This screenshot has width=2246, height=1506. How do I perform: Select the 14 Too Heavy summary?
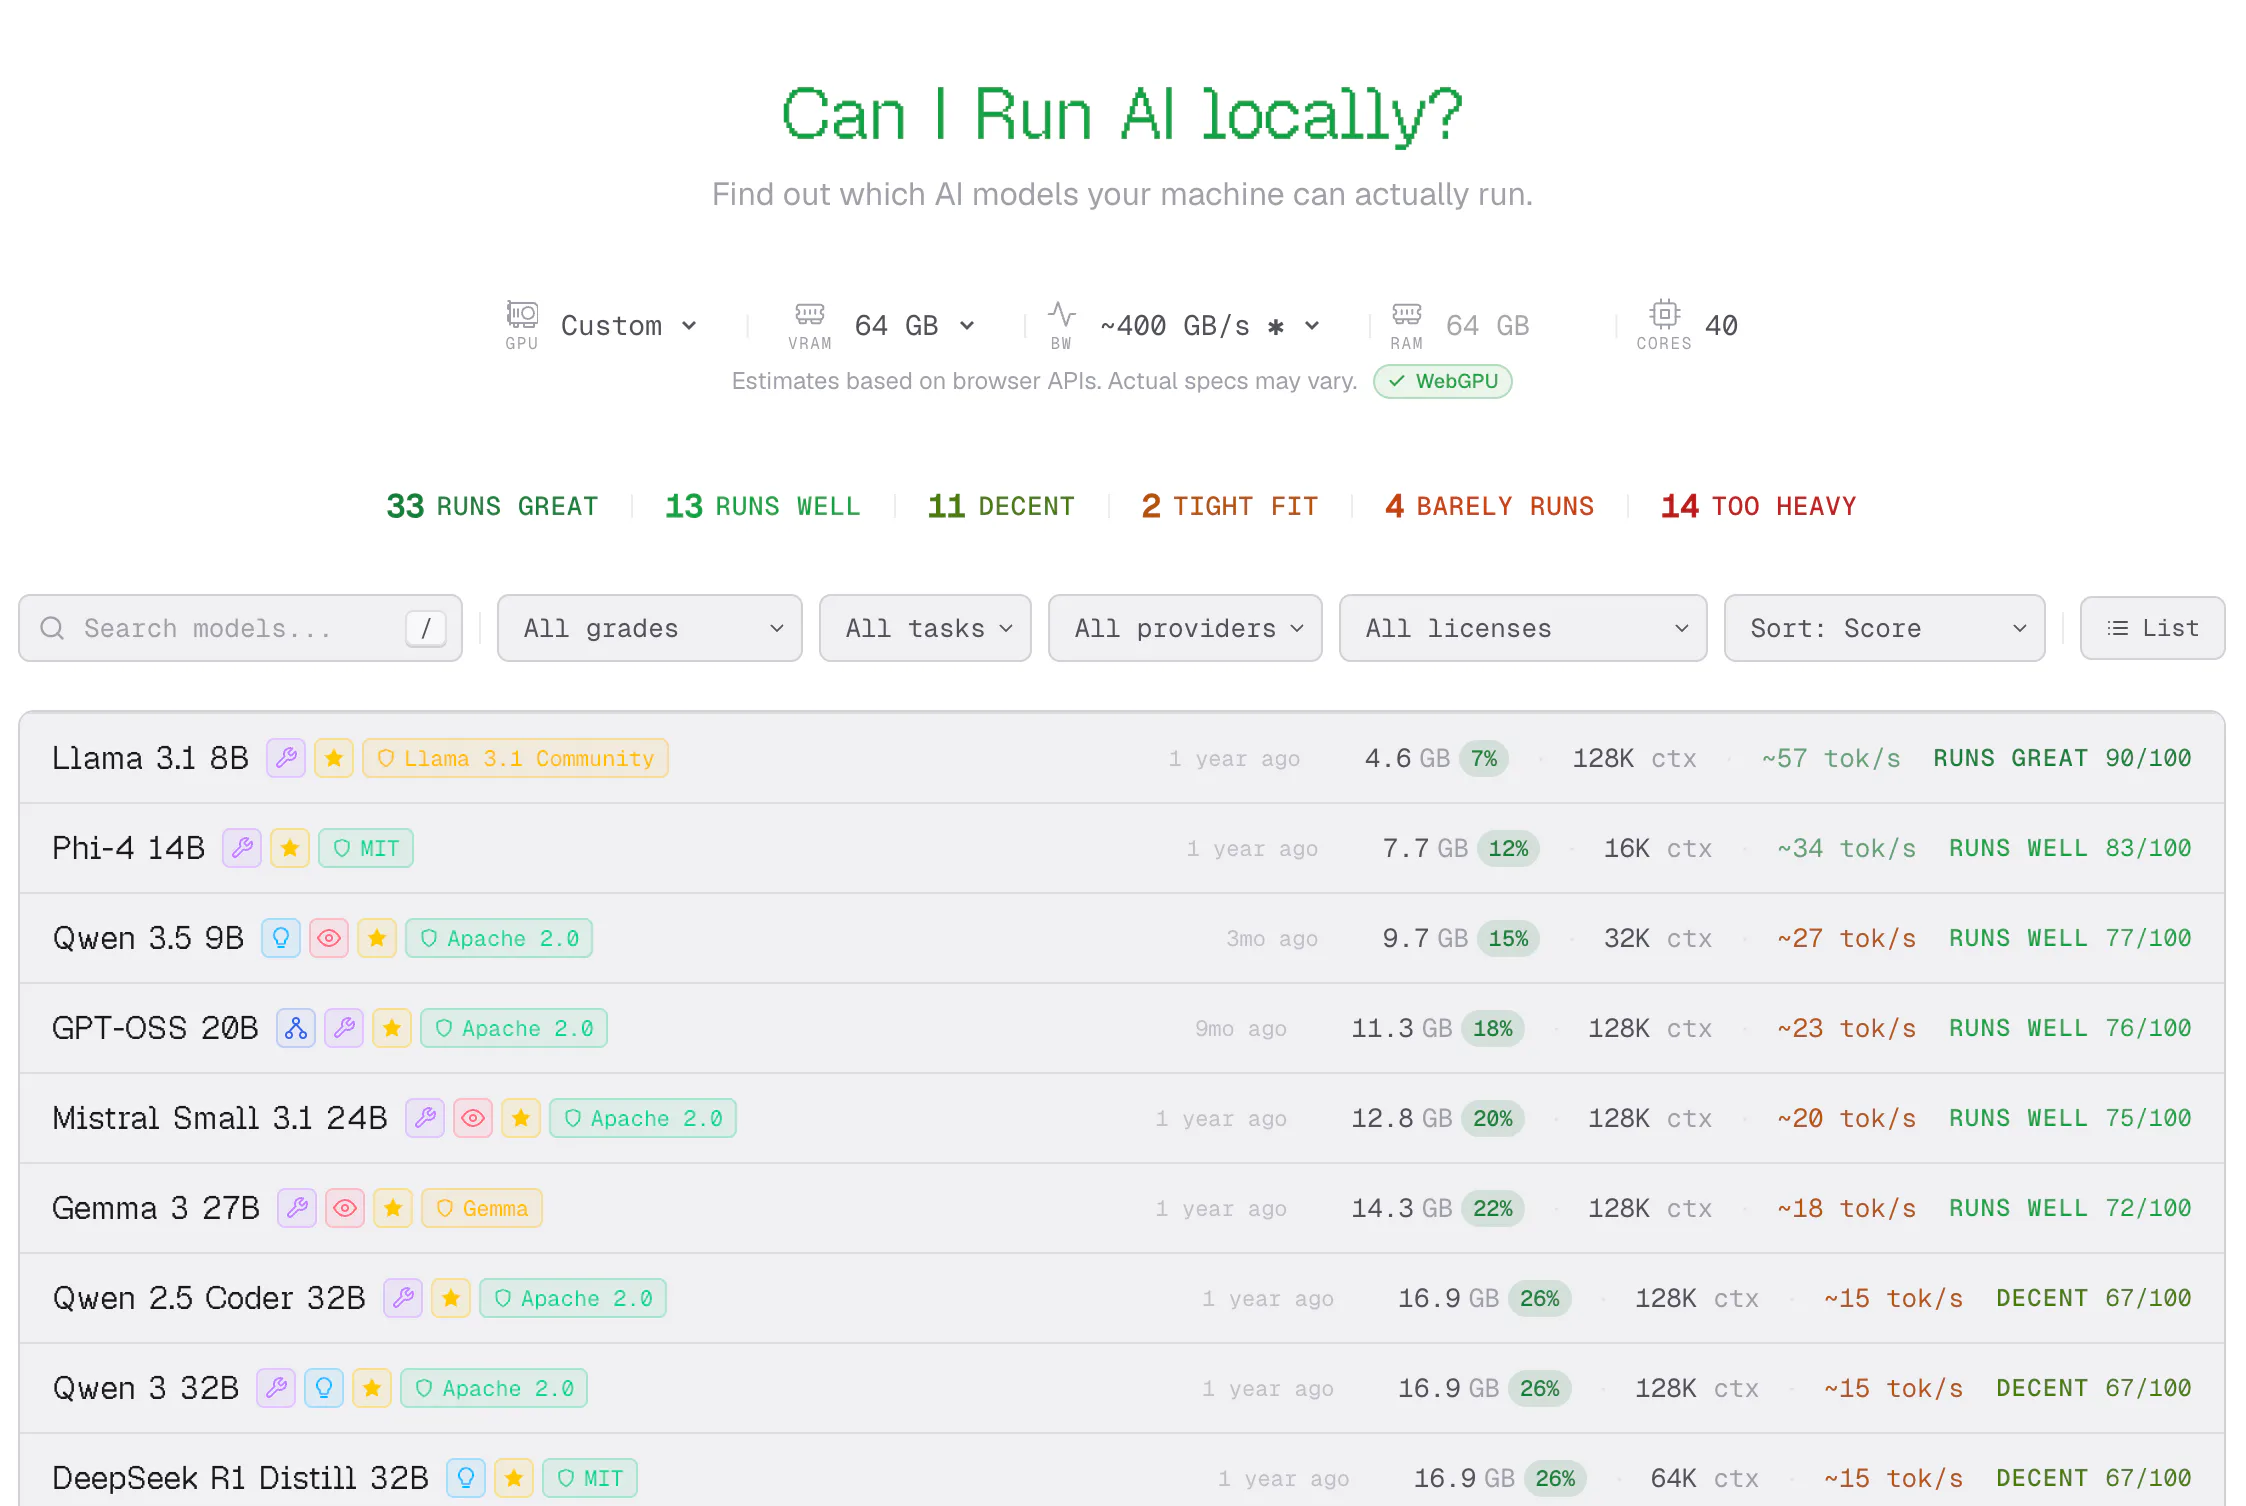(1758, 506)
